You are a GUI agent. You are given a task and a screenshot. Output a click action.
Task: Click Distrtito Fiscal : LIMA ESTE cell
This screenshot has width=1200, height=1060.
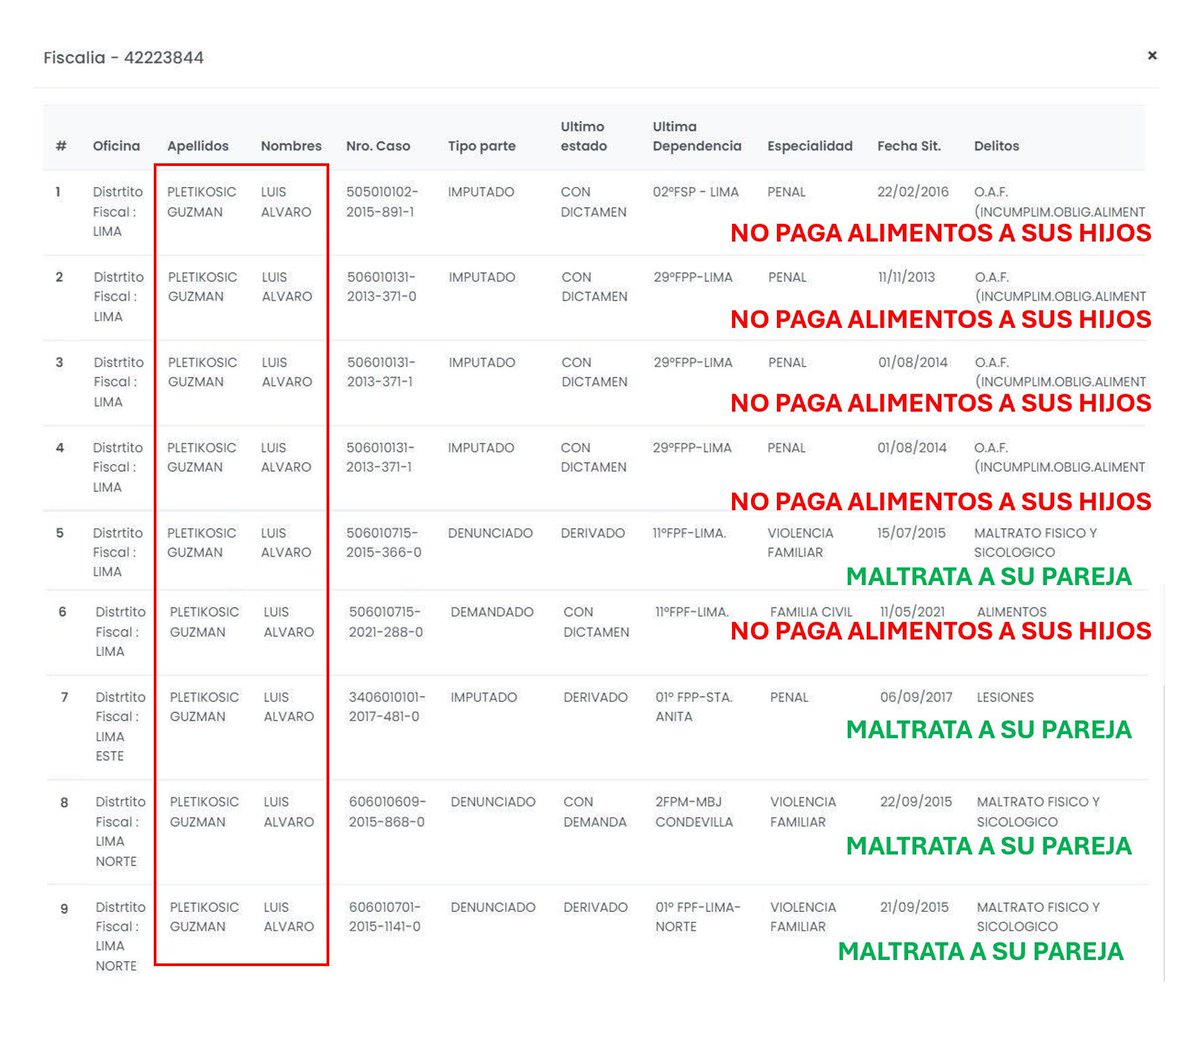click(x=120, y=727)
